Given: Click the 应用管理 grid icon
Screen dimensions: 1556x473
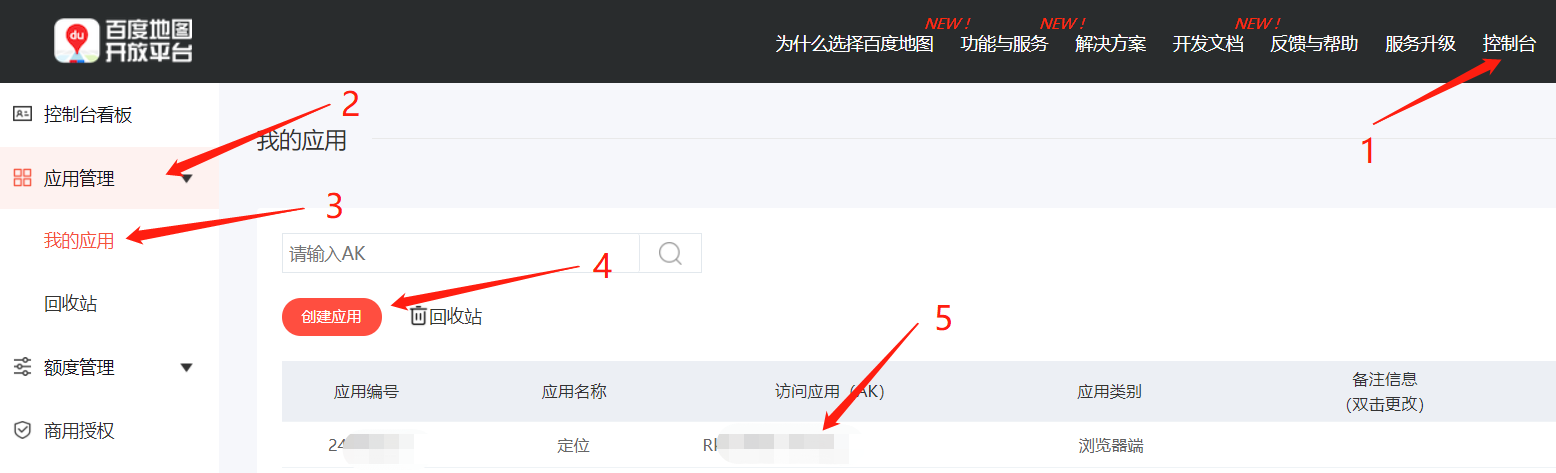Looking at the screenshot, I should coord(22,178).
